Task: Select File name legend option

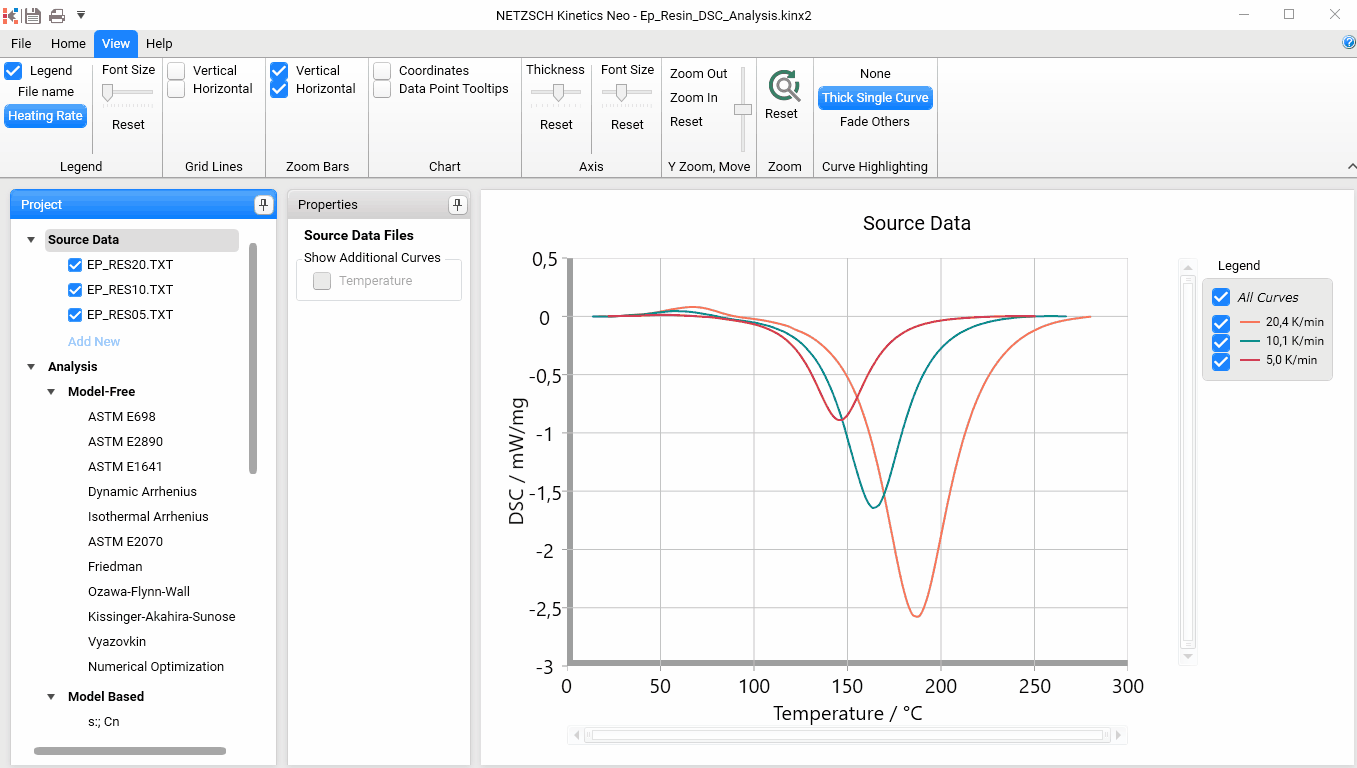Action: point(46,92)
